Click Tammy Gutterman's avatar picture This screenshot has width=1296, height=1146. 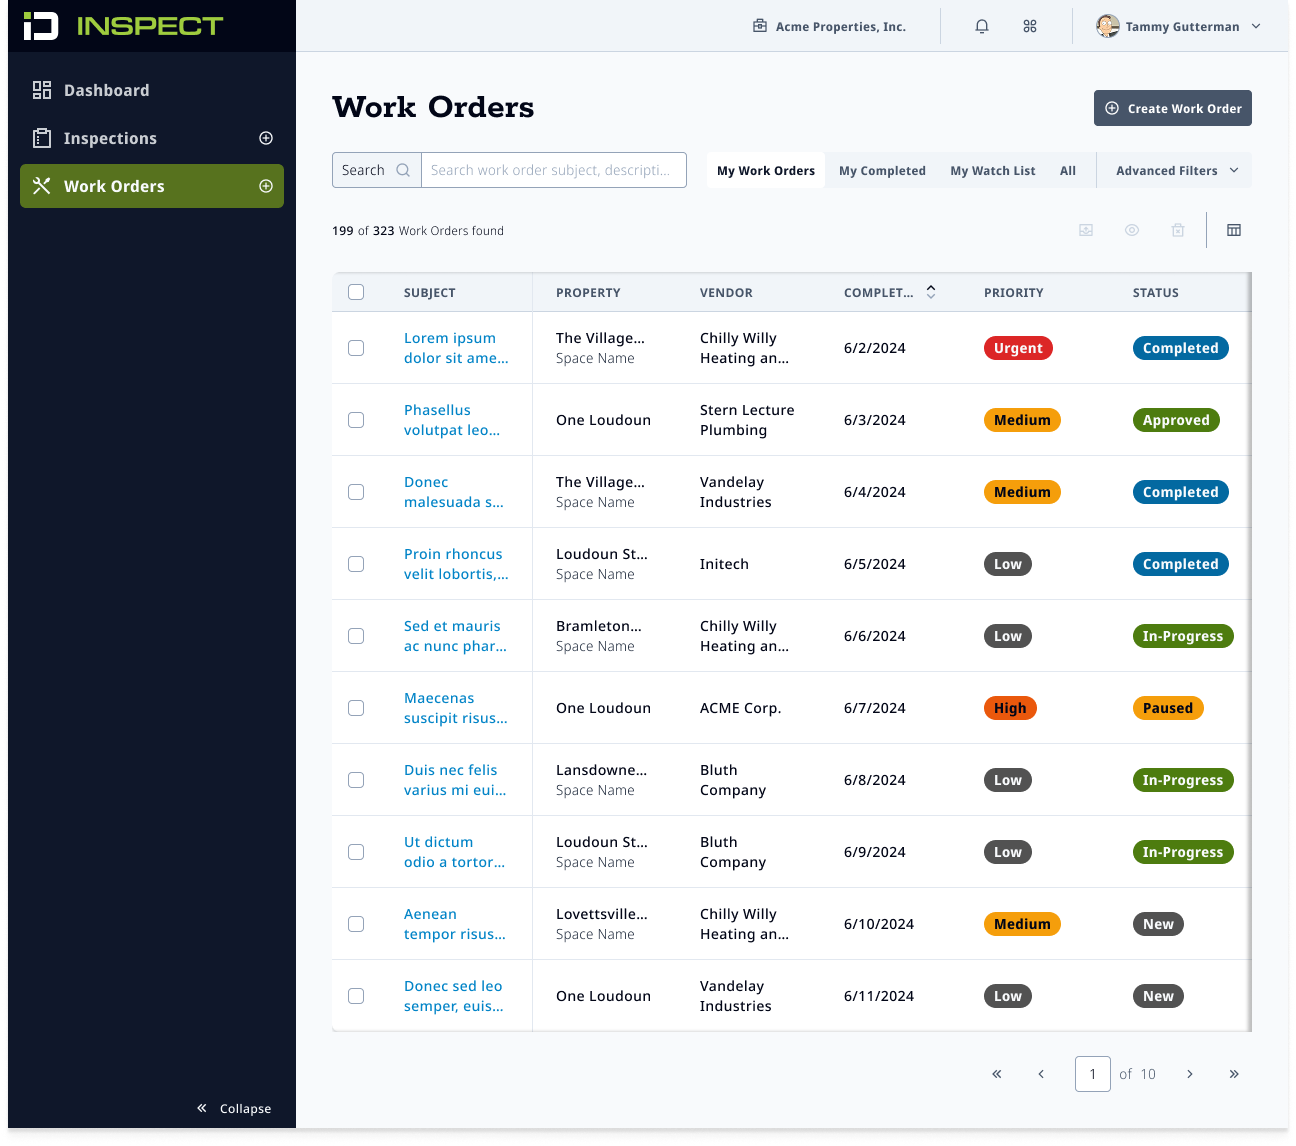coord(1107,26)
